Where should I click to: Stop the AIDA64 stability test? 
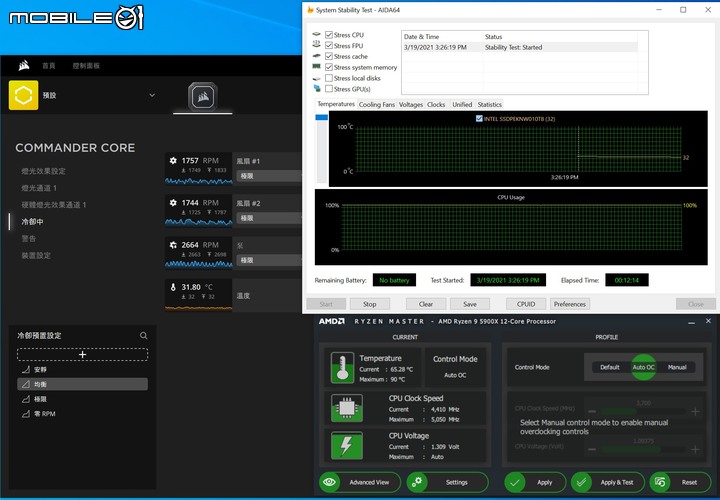point(370,304)
